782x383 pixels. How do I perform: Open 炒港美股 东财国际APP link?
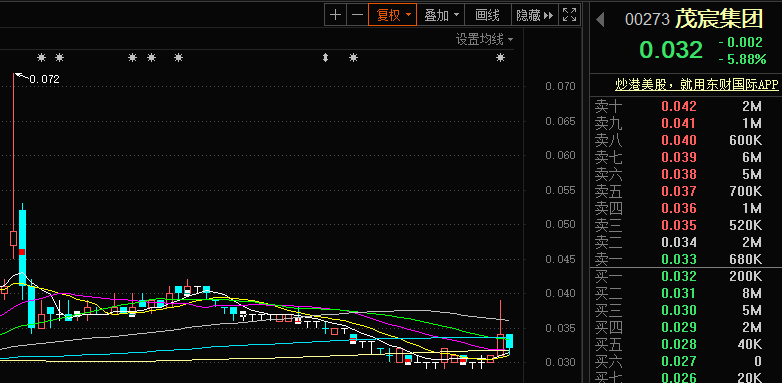(696, 85)
